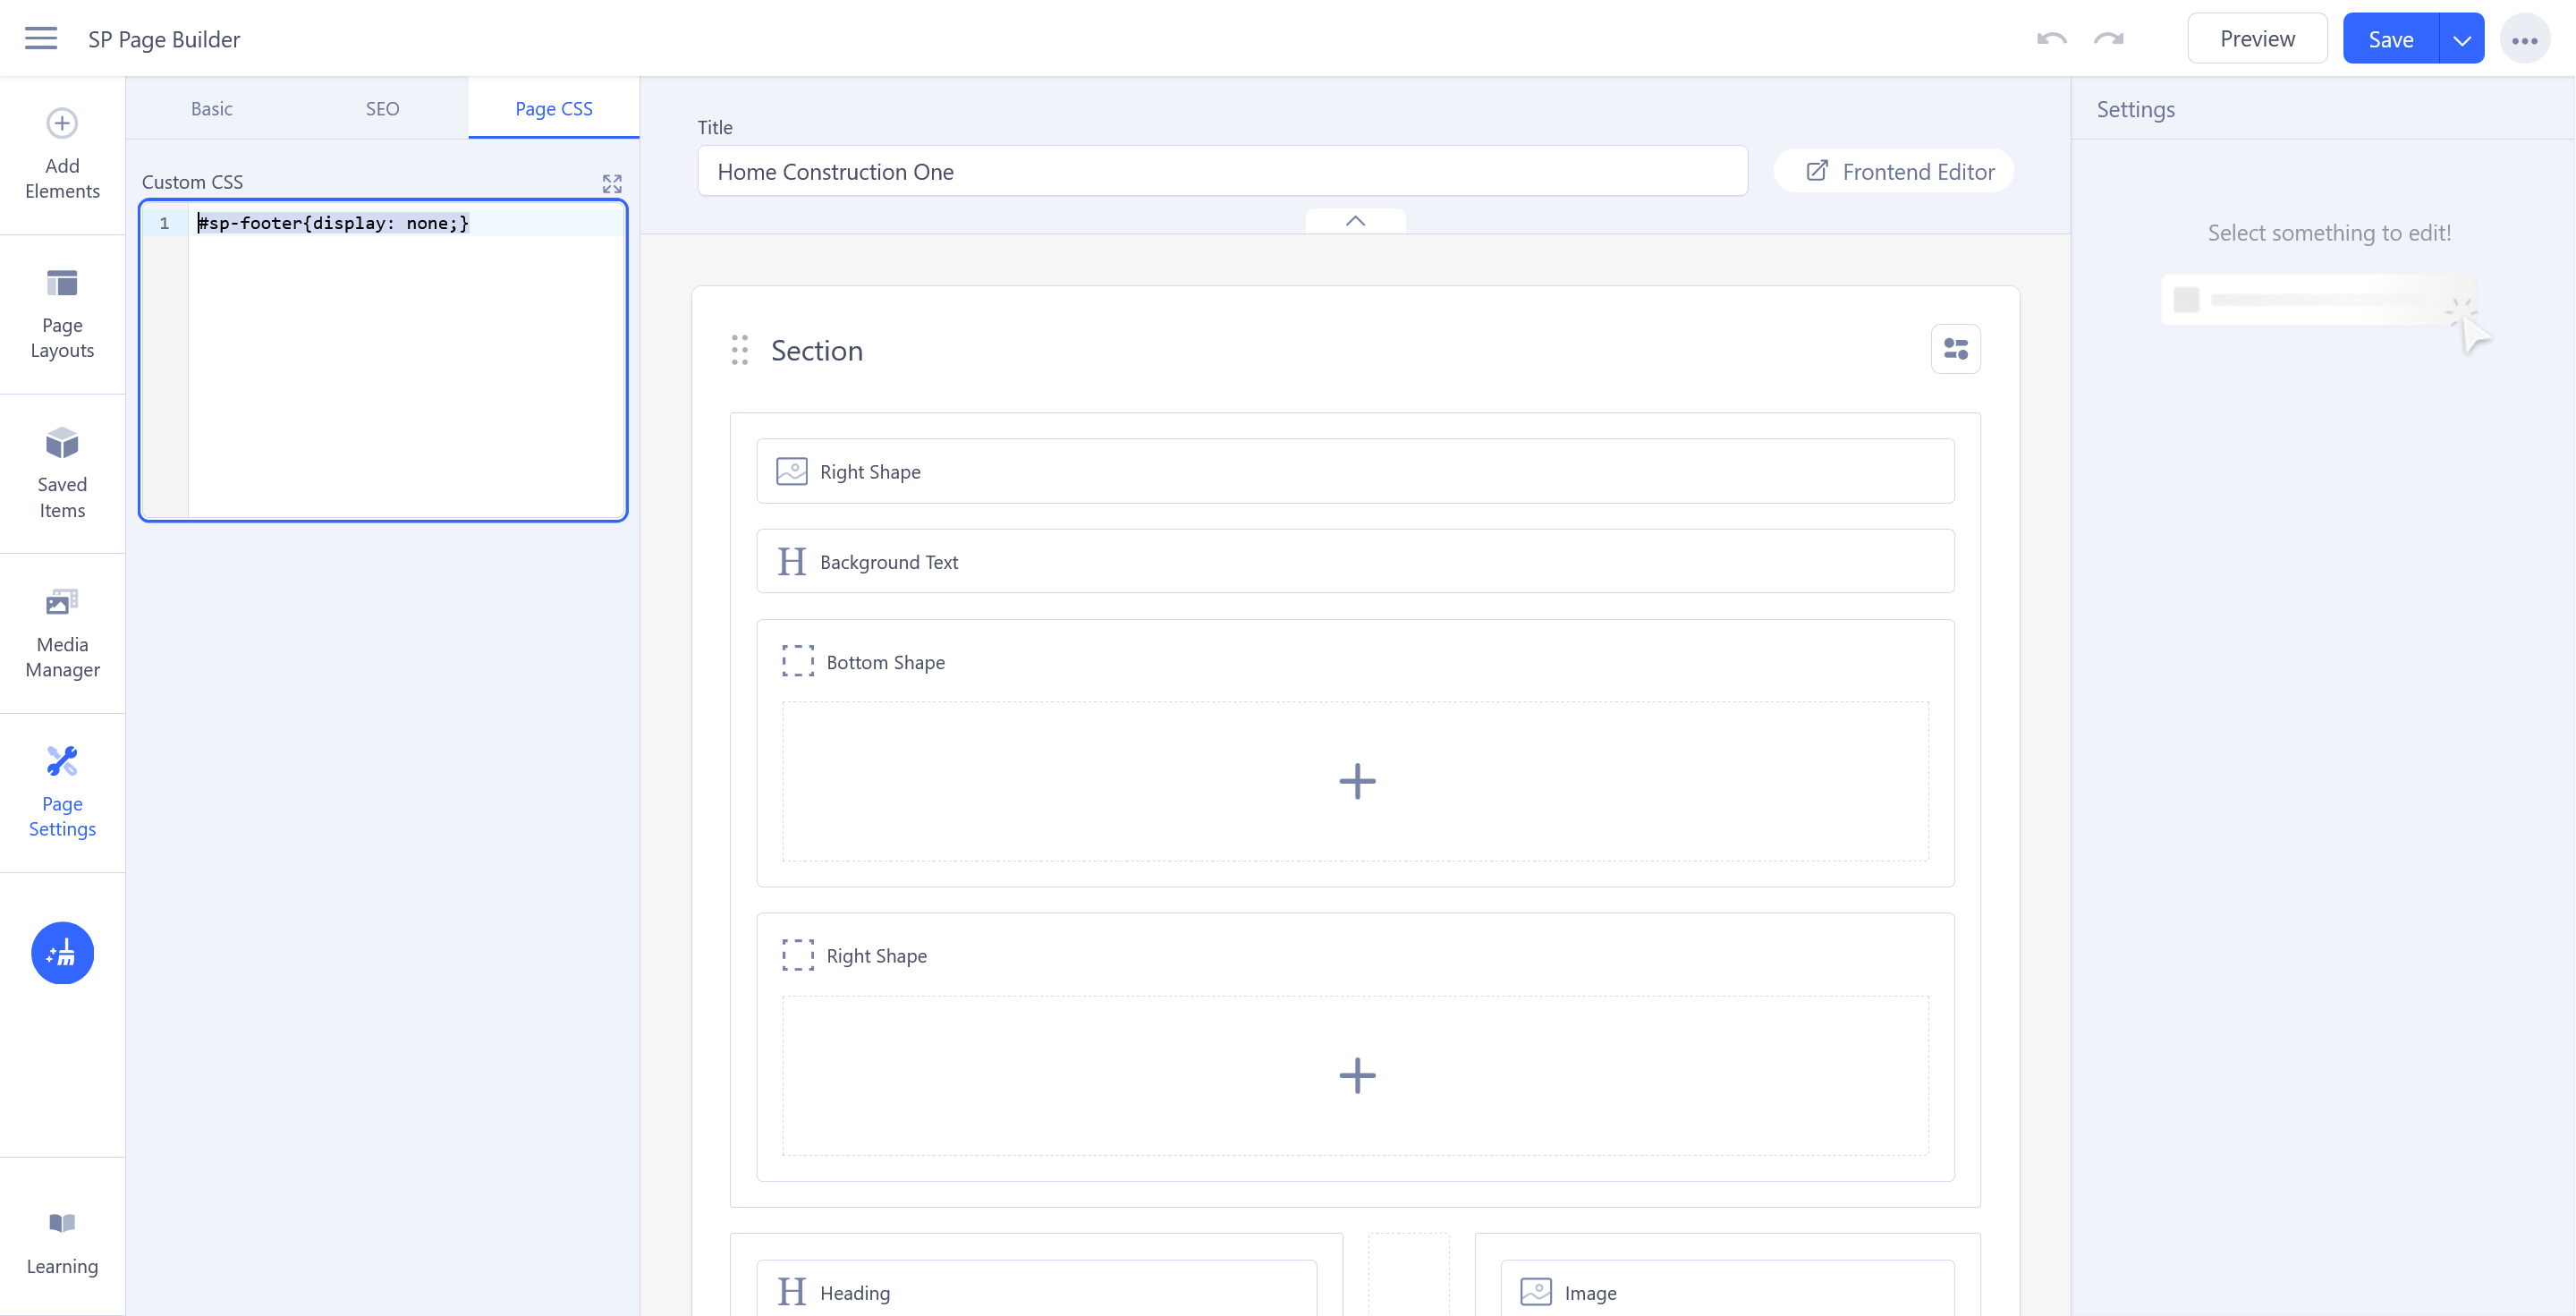The width and height of the screenshot is (2576, 1316).
Task: Open Page Layouts panel
Action: tap(62, 314)
